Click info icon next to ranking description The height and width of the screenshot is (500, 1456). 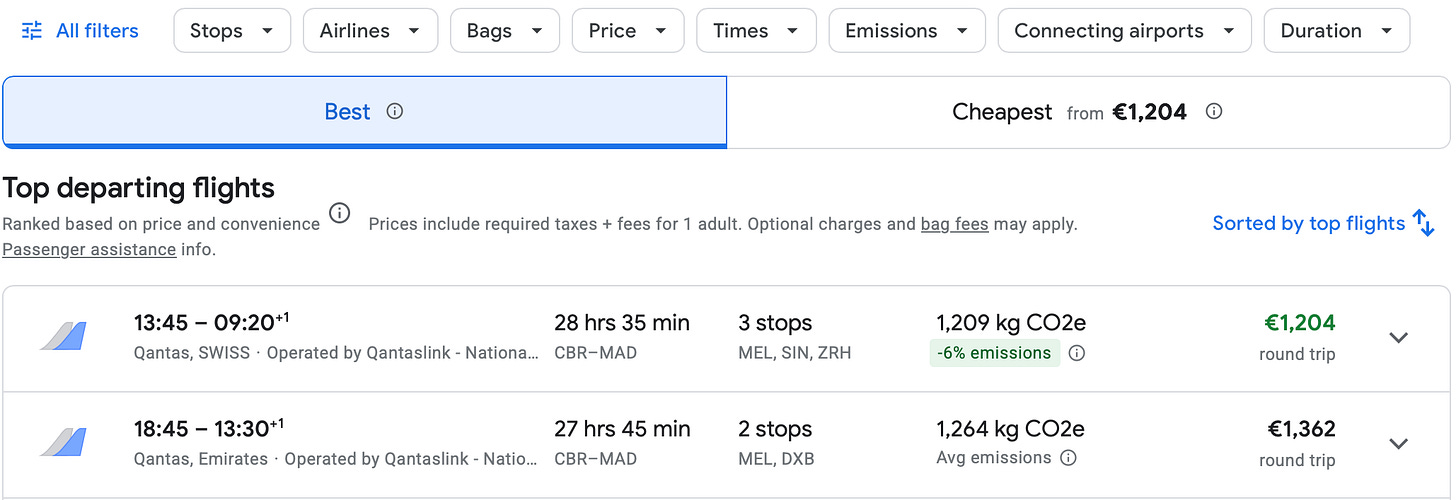(340, 213)
